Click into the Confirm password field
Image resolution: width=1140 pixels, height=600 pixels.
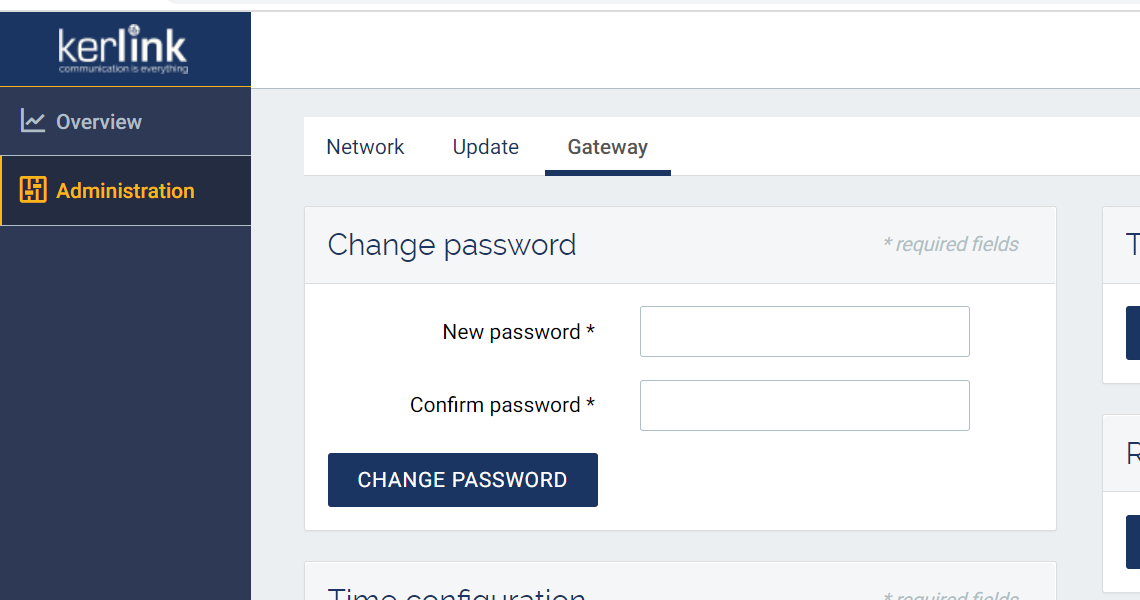point(804,405)
